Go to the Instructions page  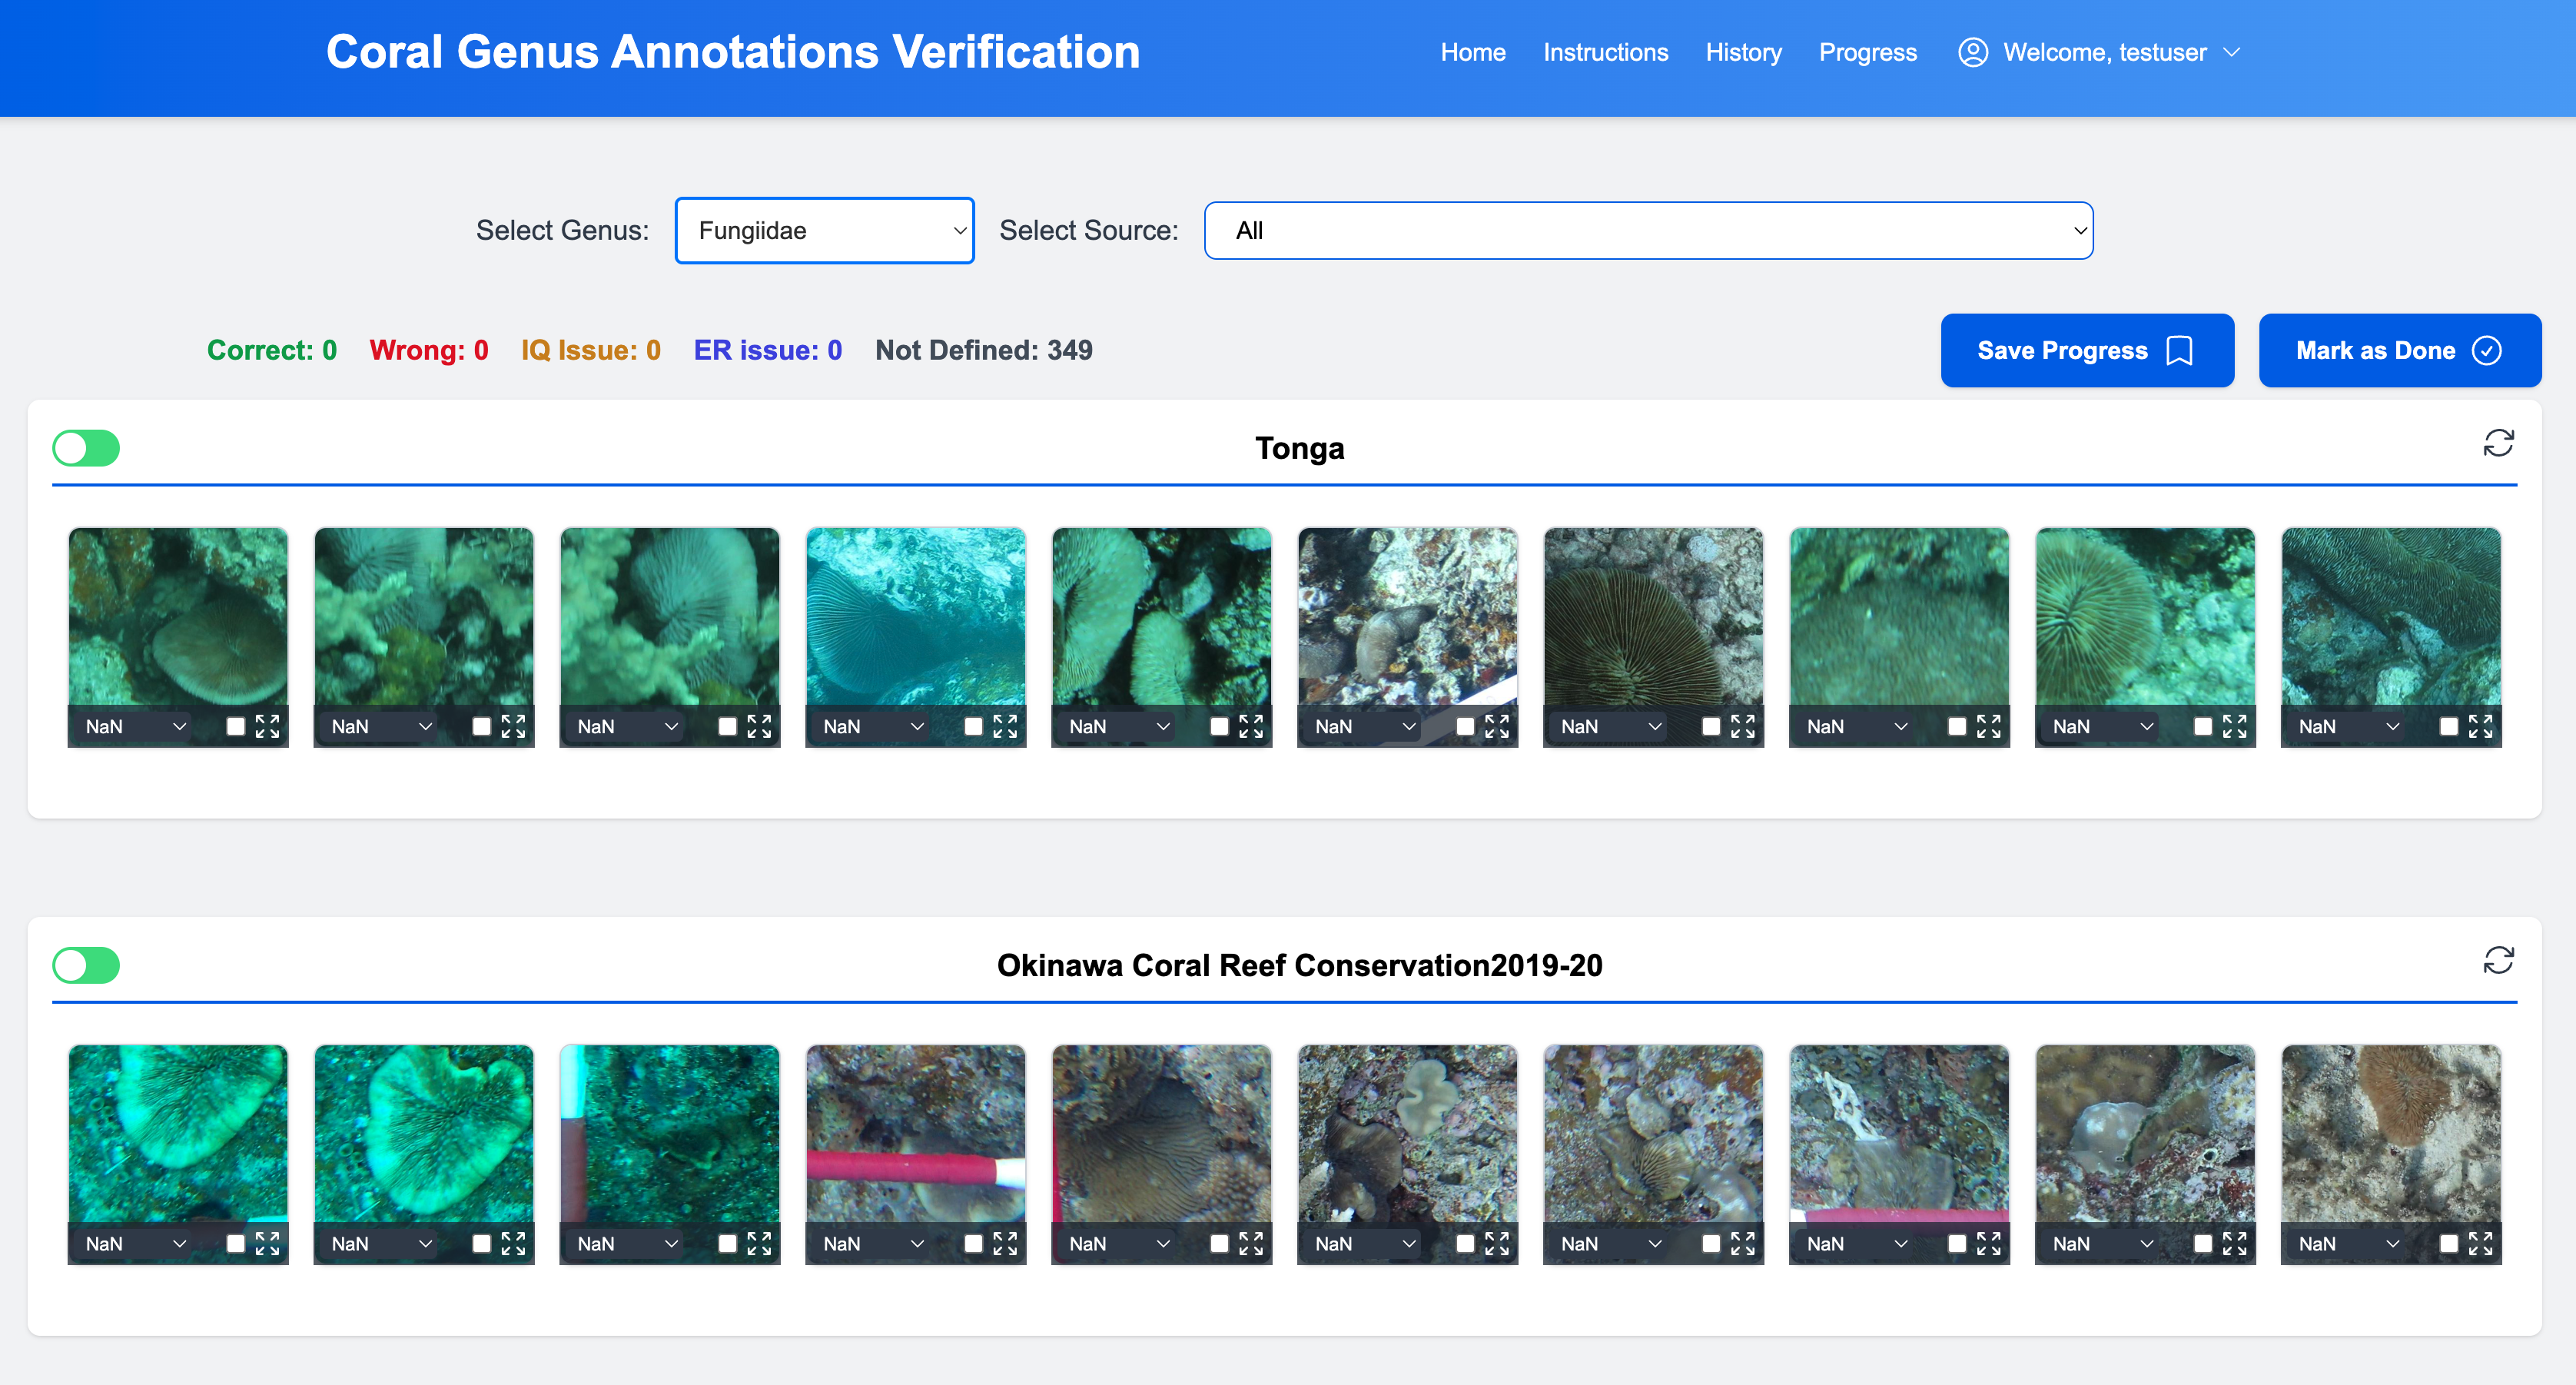(1605, 52)
